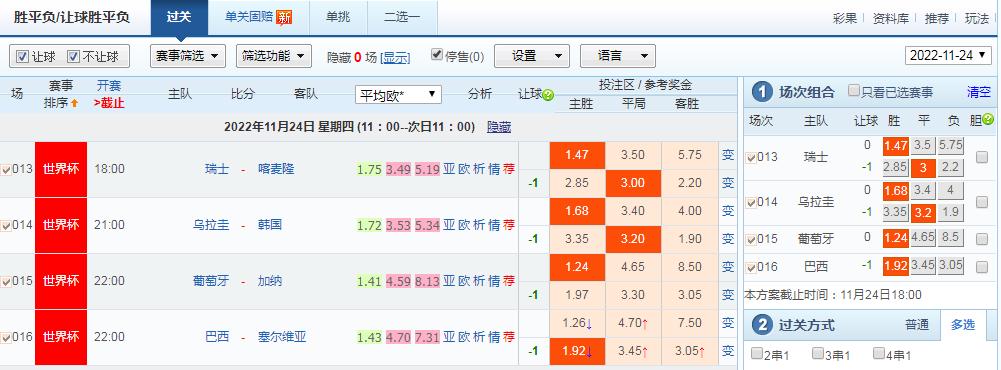Select 瑞士 home win odds 1.47
The width and height of the screenshot is (1001, 370).
click(x=577, y=155)
